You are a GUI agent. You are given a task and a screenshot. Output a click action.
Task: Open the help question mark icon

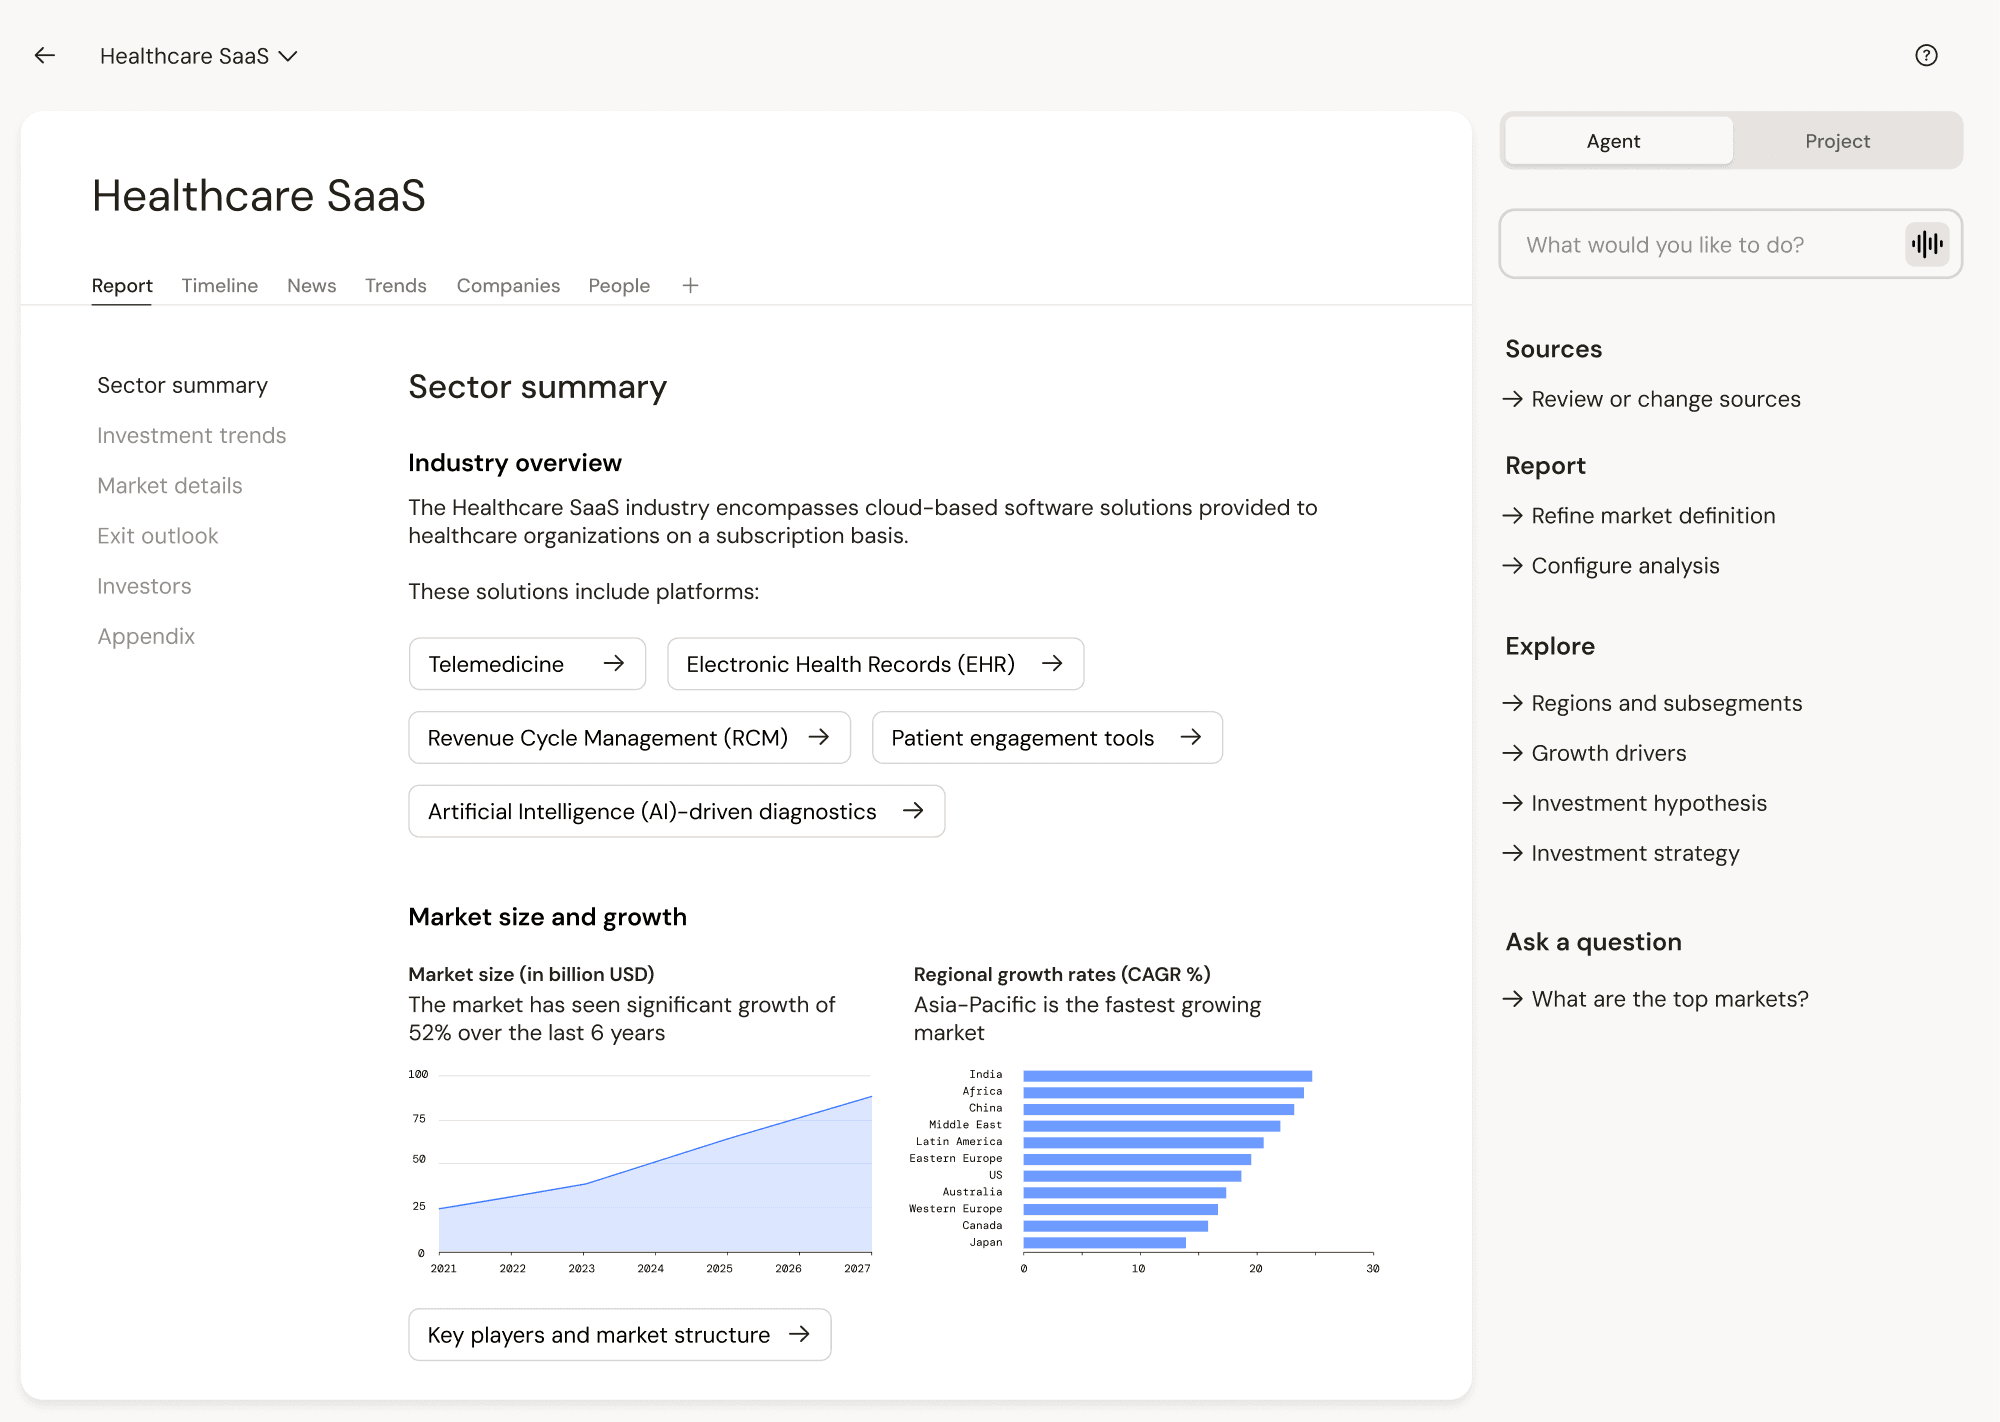pyautogui.click(x=1926, y=56)
